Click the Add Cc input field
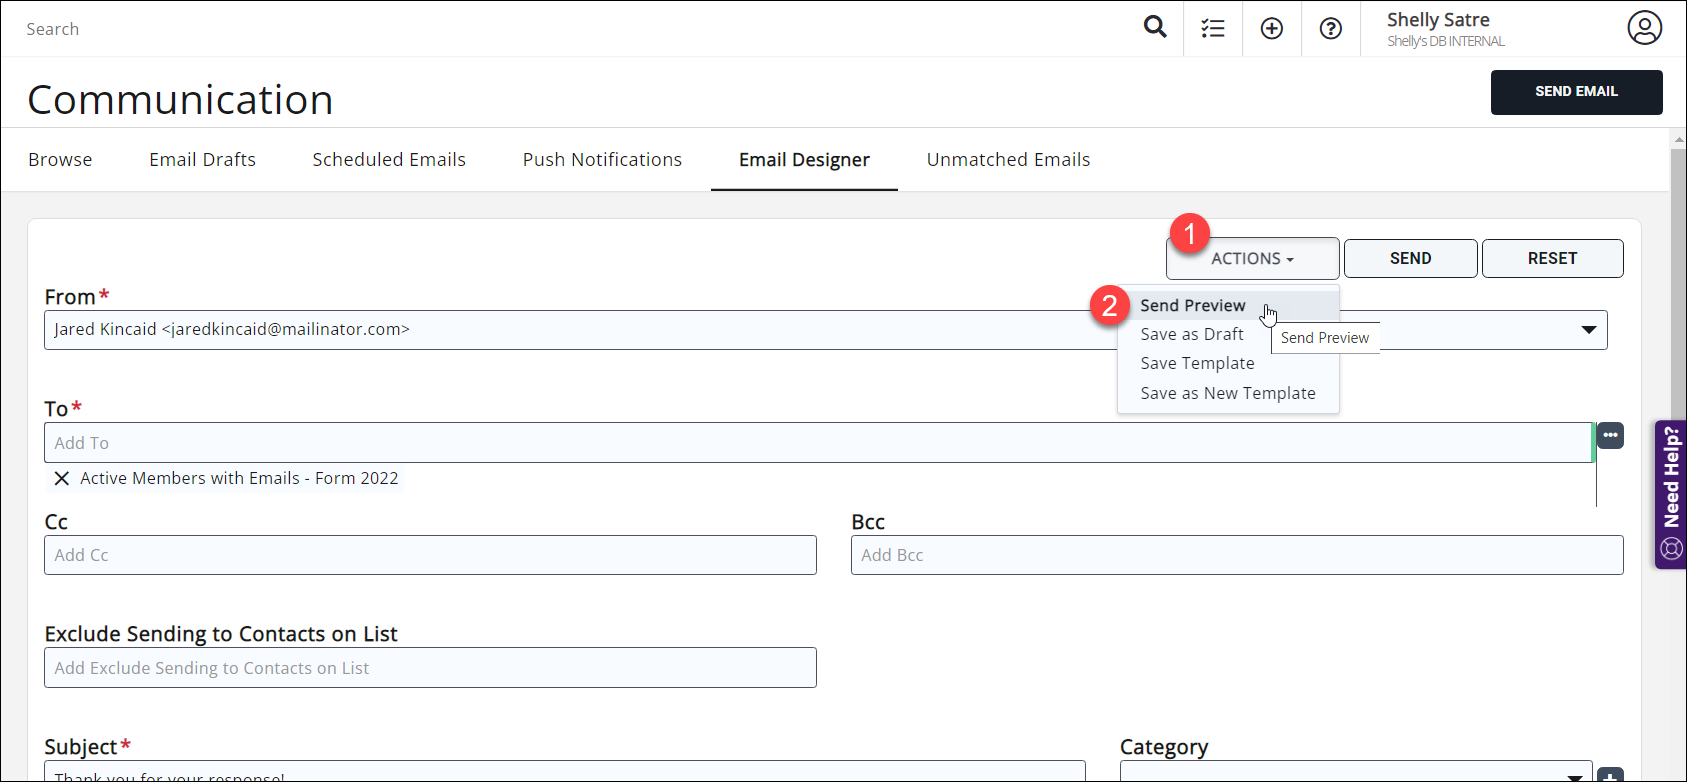This screenshot has width=1687, height=782. click(x=430, y=555)
